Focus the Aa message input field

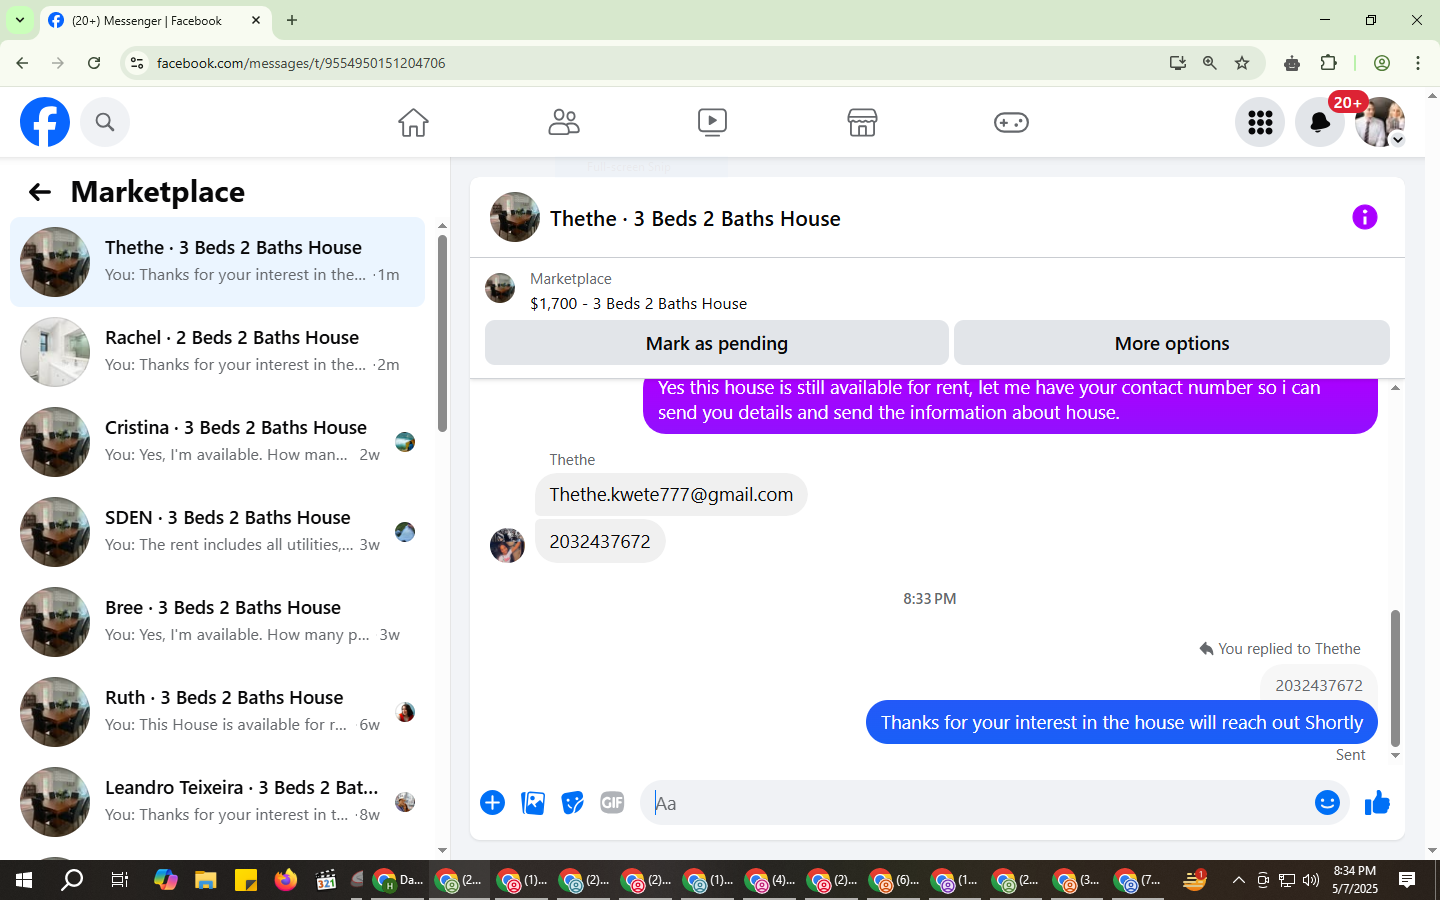point(980,802)
